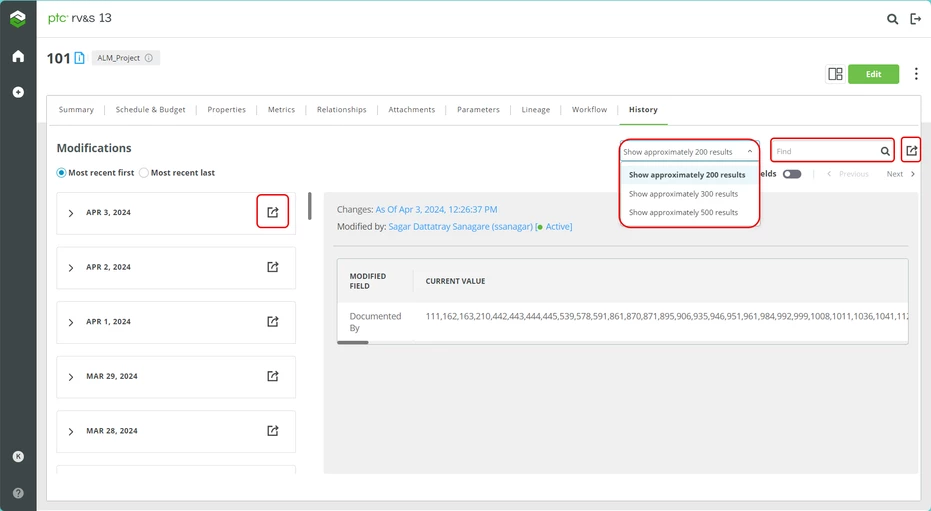Collapse the results count dropdown

749,151
